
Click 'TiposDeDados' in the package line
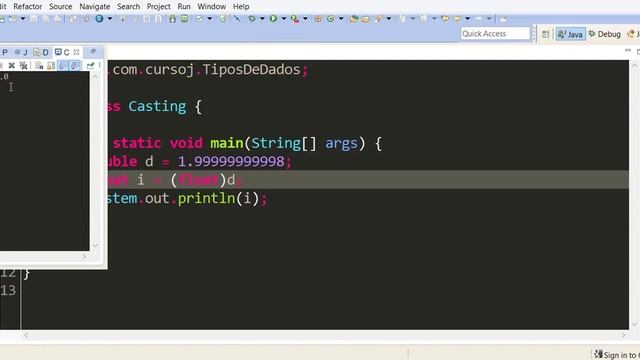point(251,69)
